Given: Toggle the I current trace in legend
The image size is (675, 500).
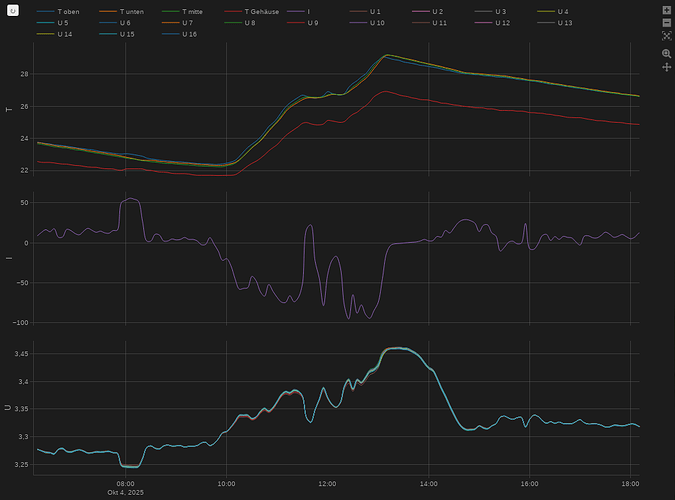Looking at the screenshot, I should [x=308, y=11].
